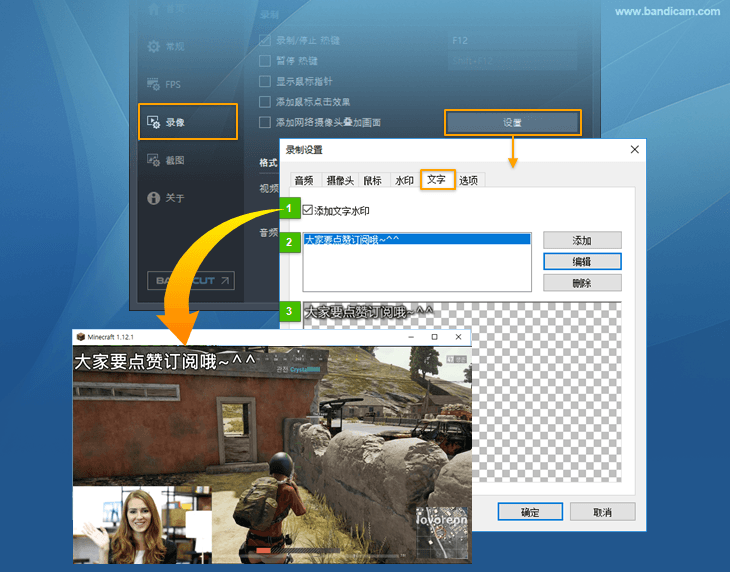Open the 截图 screenshot sidebar section
730x572 pixels.
[166, 160]
